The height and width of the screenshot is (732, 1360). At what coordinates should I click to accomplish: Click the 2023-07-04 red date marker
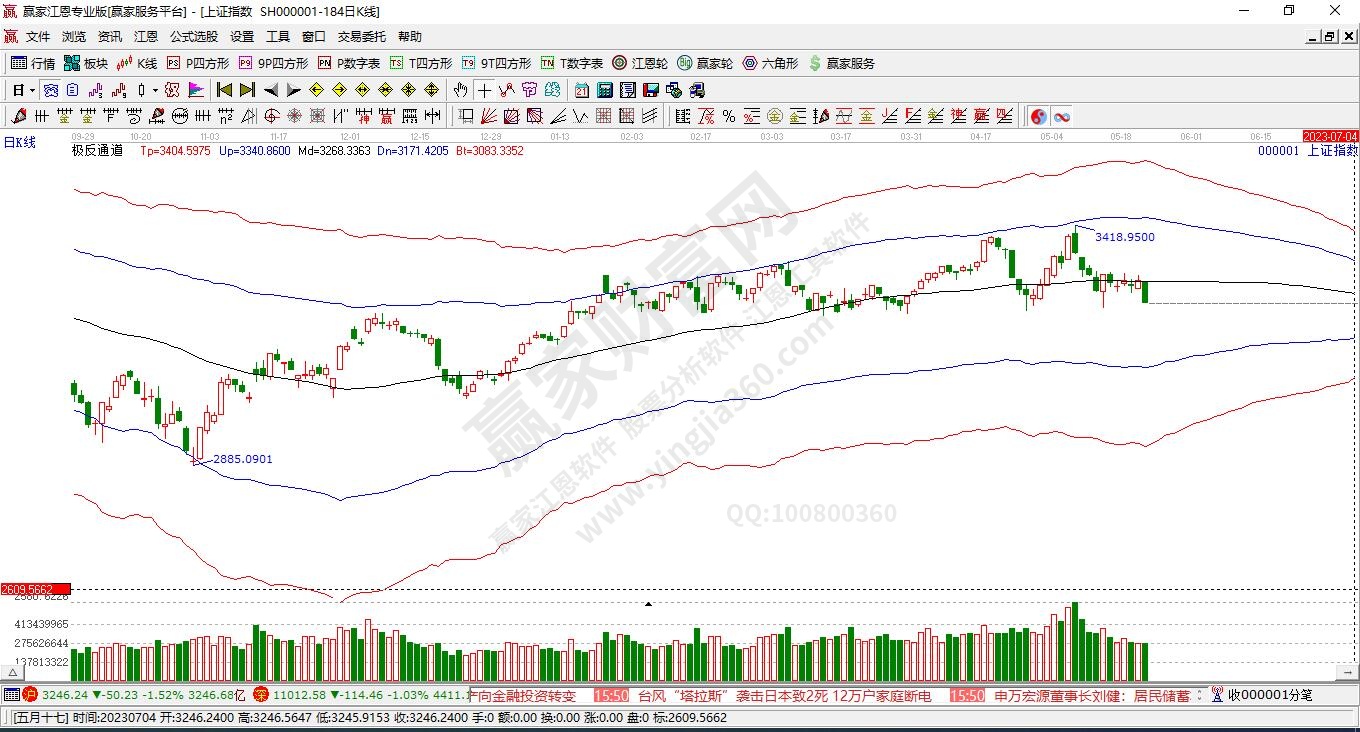(x=1330, y=136)
